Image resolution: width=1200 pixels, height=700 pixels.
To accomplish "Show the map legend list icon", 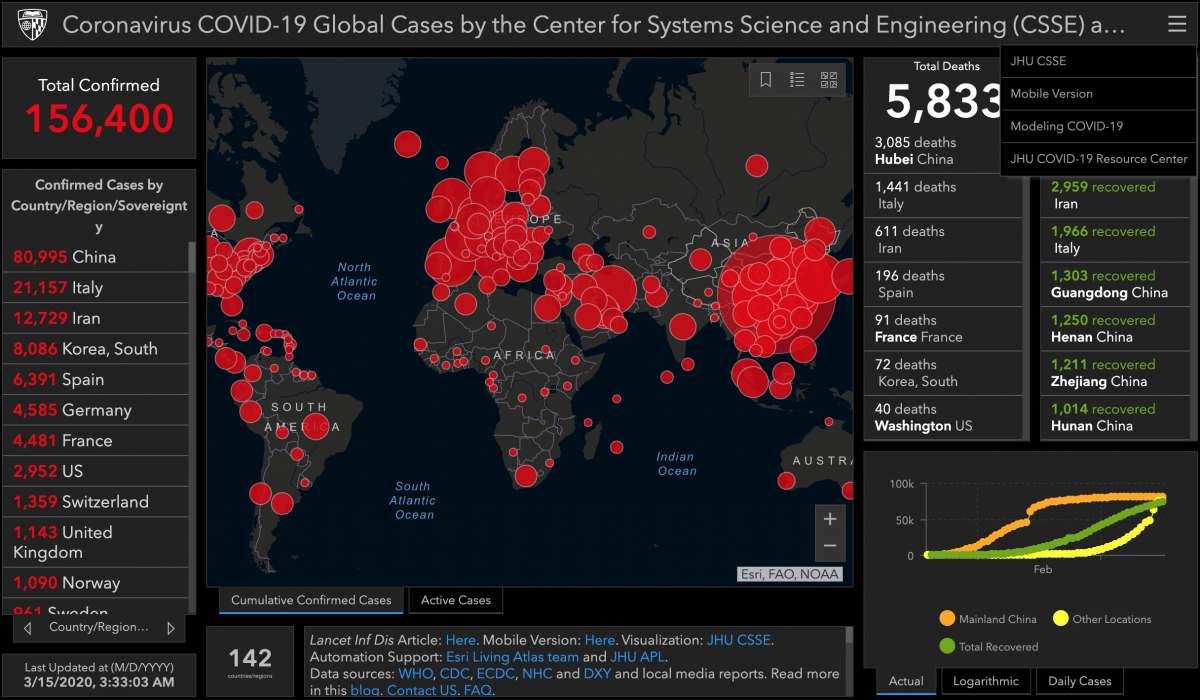I will (797, 80).
